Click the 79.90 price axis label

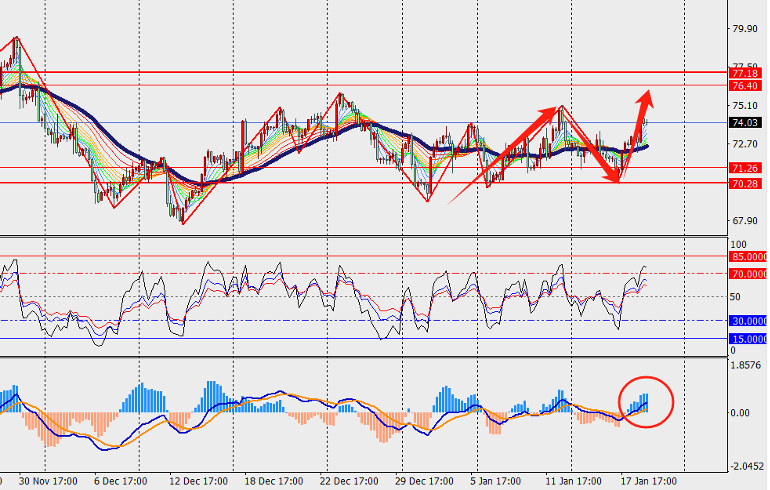(x=744, y=29)
